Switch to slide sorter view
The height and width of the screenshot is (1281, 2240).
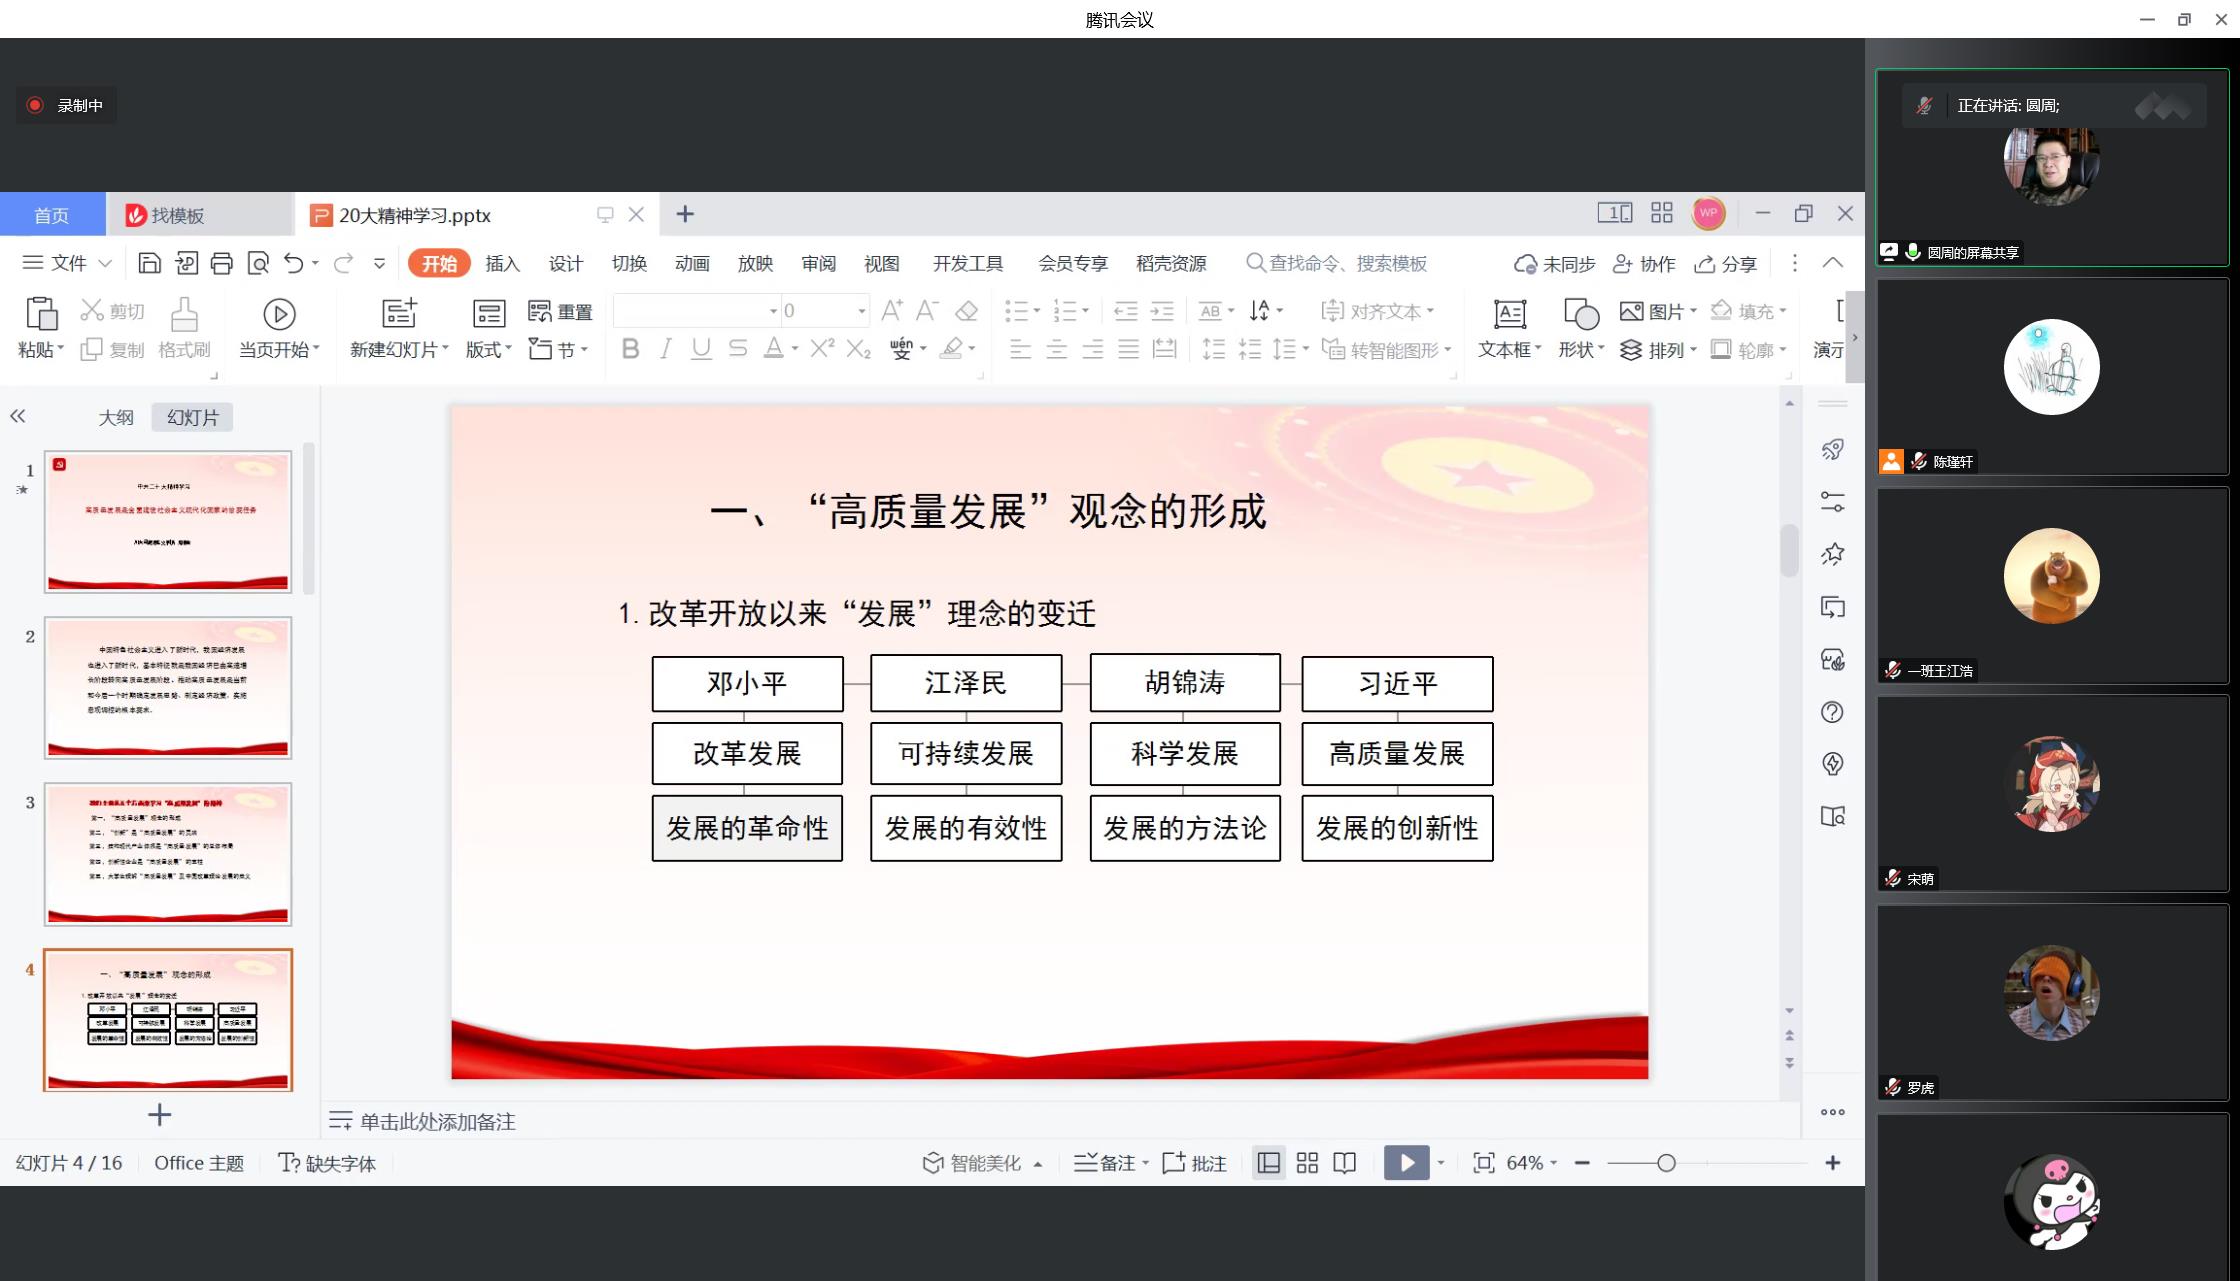[1307, 1163]
